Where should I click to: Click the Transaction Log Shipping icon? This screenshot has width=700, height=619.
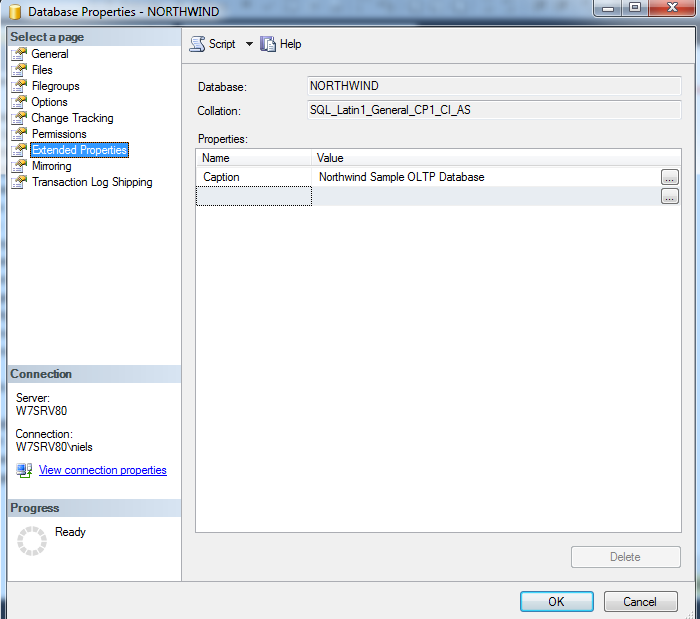[19, 182]
